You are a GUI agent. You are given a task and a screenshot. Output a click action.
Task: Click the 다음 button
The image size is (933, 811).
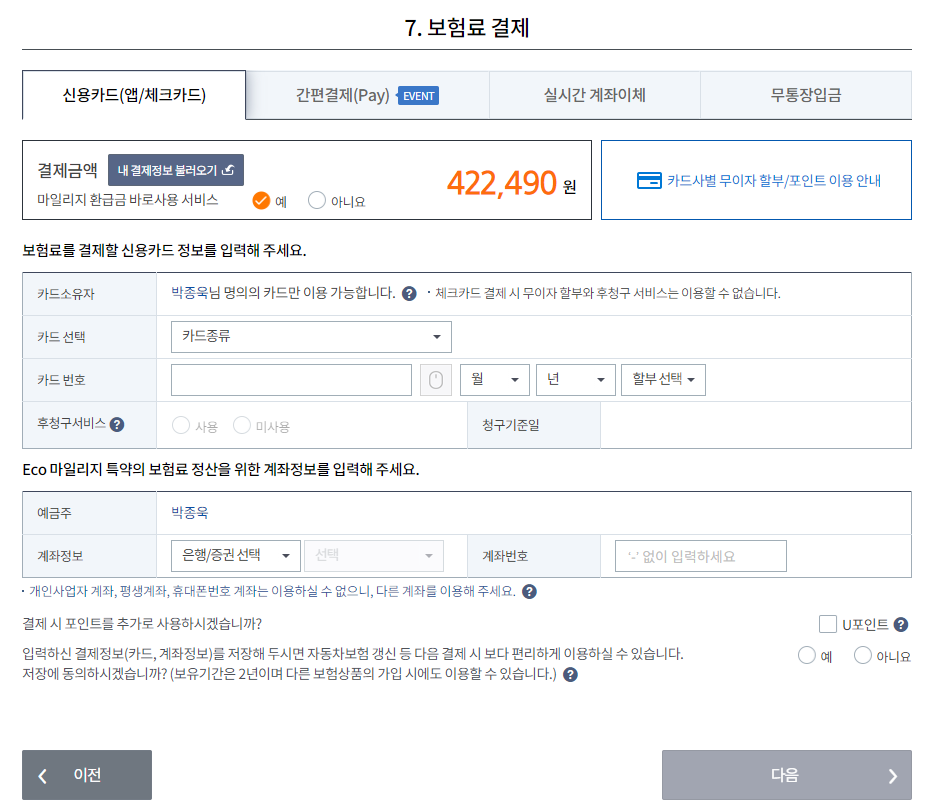tap(787, 775)
